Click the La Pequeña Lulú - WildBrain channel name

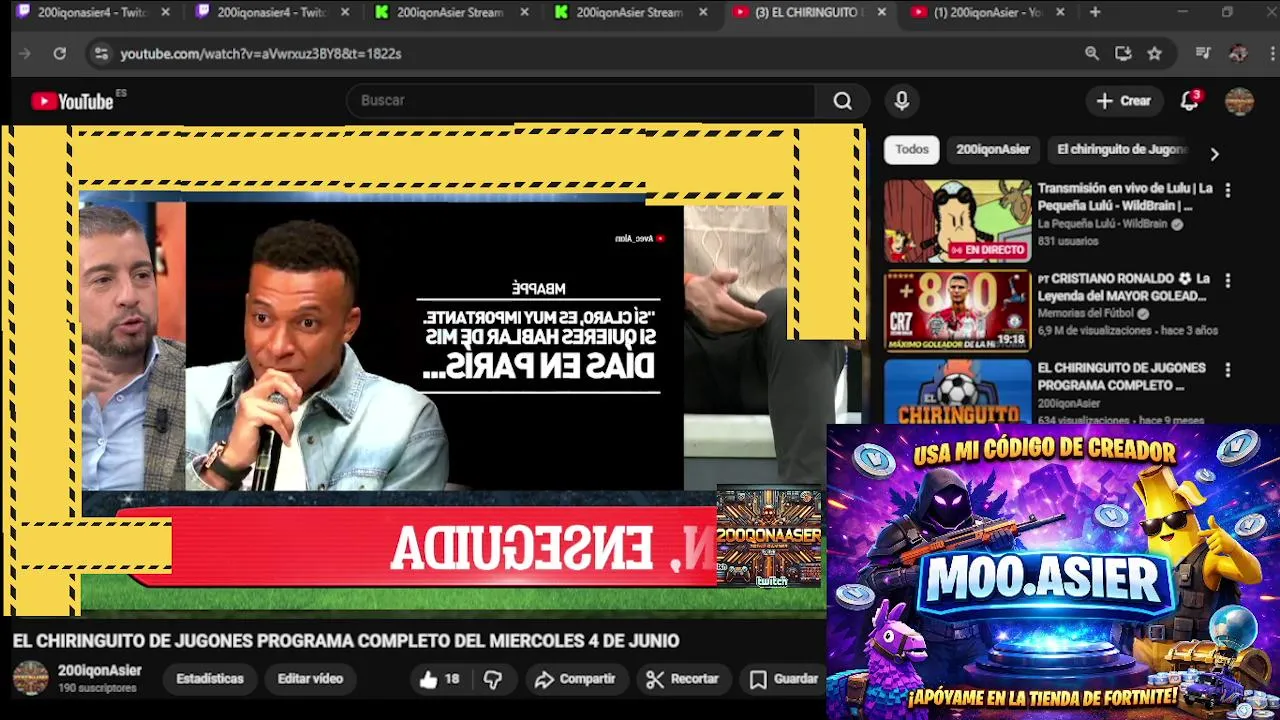[x=1103, y=224]
